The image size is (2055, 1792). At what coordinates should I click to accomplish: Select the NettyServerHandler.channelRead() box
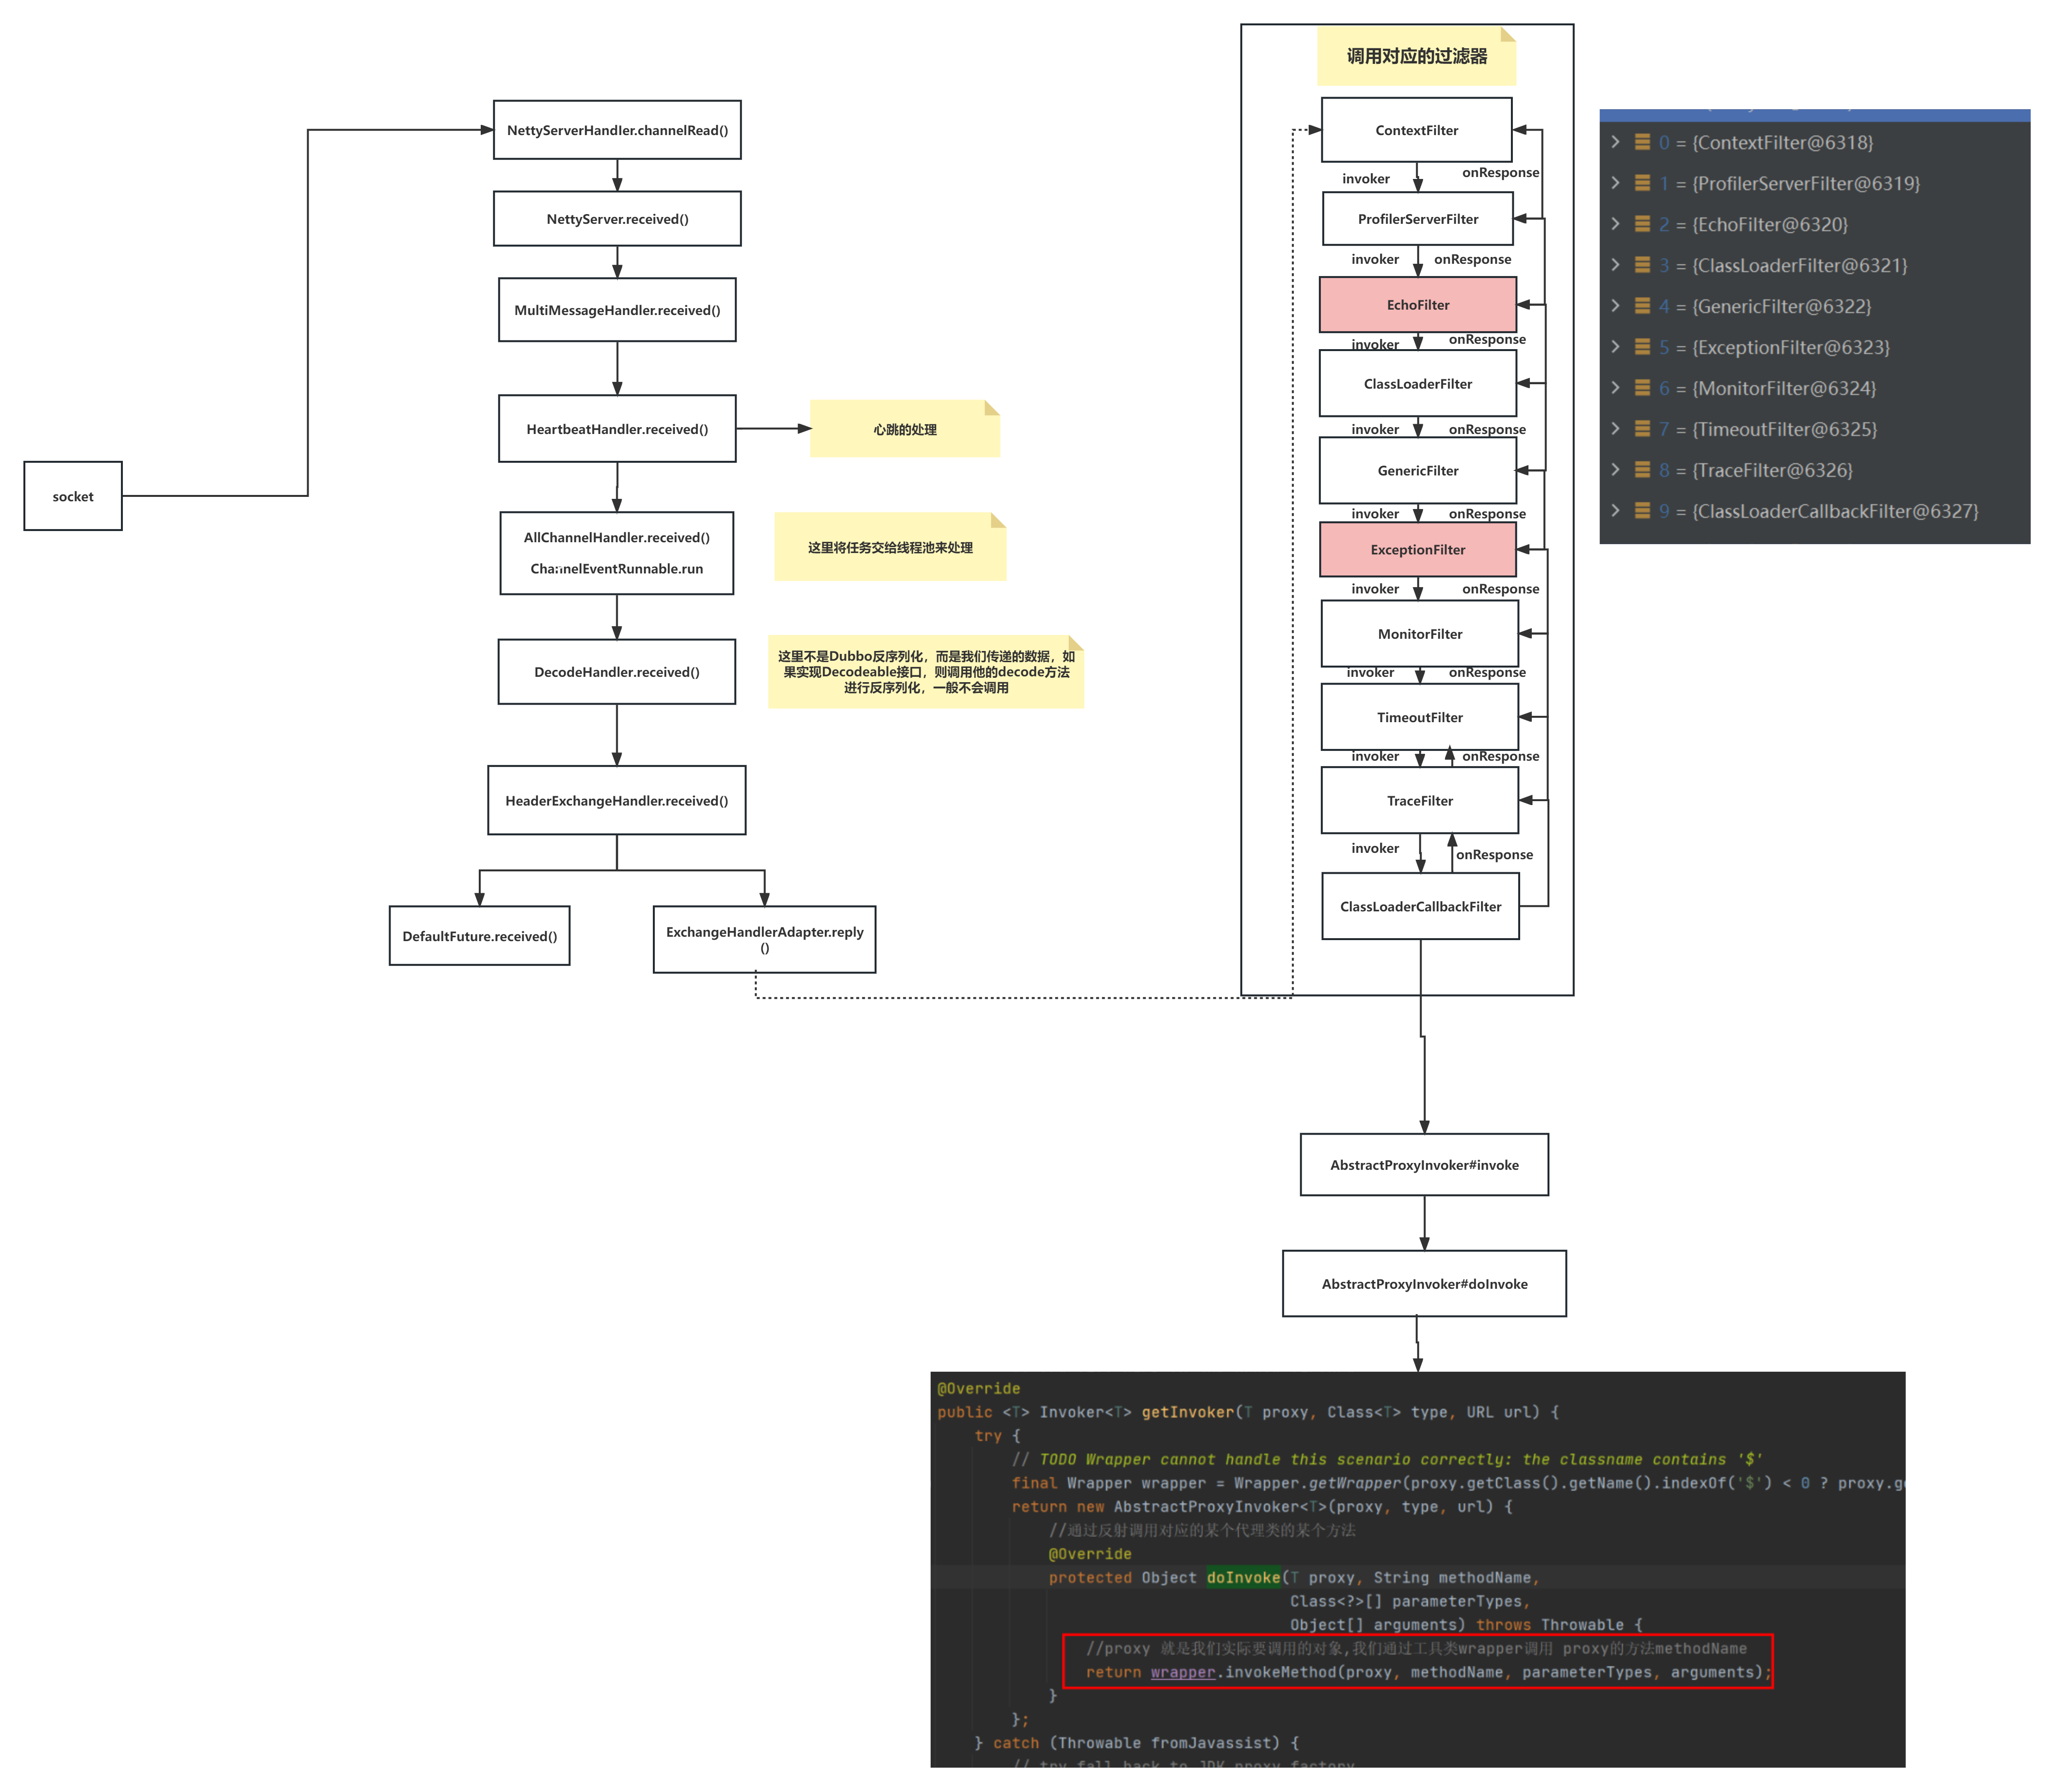click(x=617, y=130)
